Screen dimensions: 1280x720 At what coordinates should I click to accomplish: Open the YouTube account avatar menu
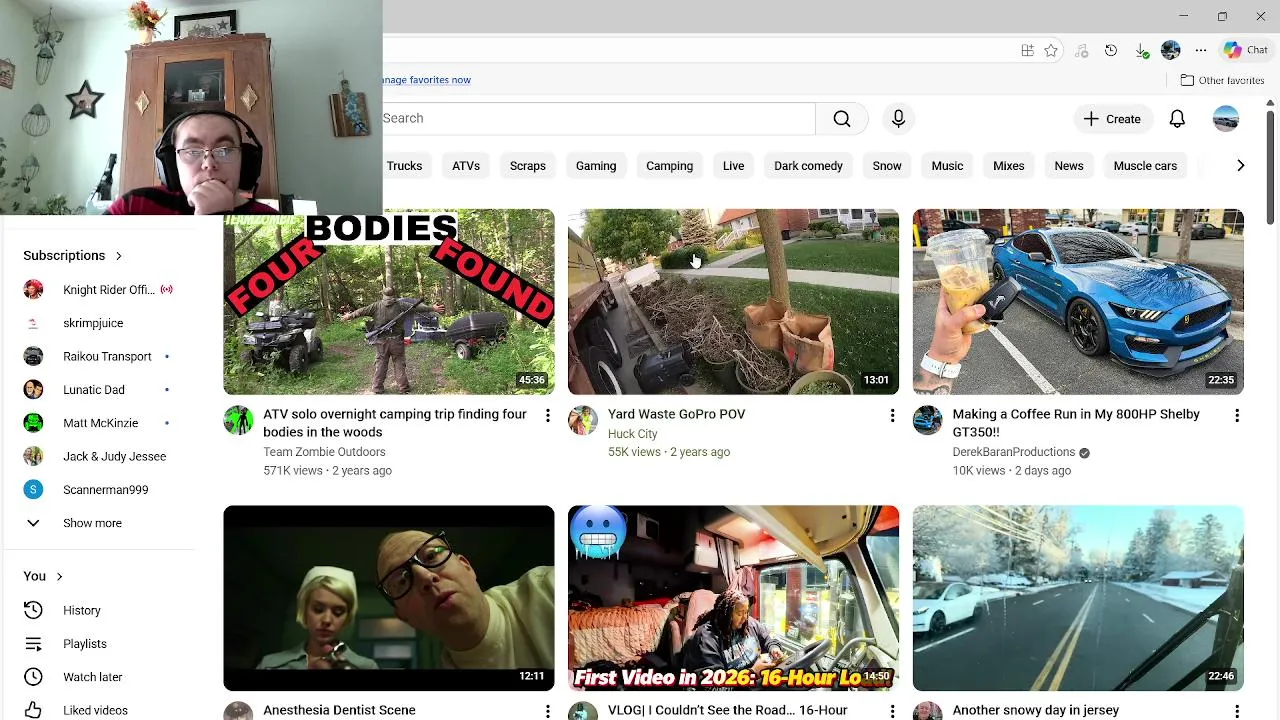pyautogui.click(x=1226, y=119)
